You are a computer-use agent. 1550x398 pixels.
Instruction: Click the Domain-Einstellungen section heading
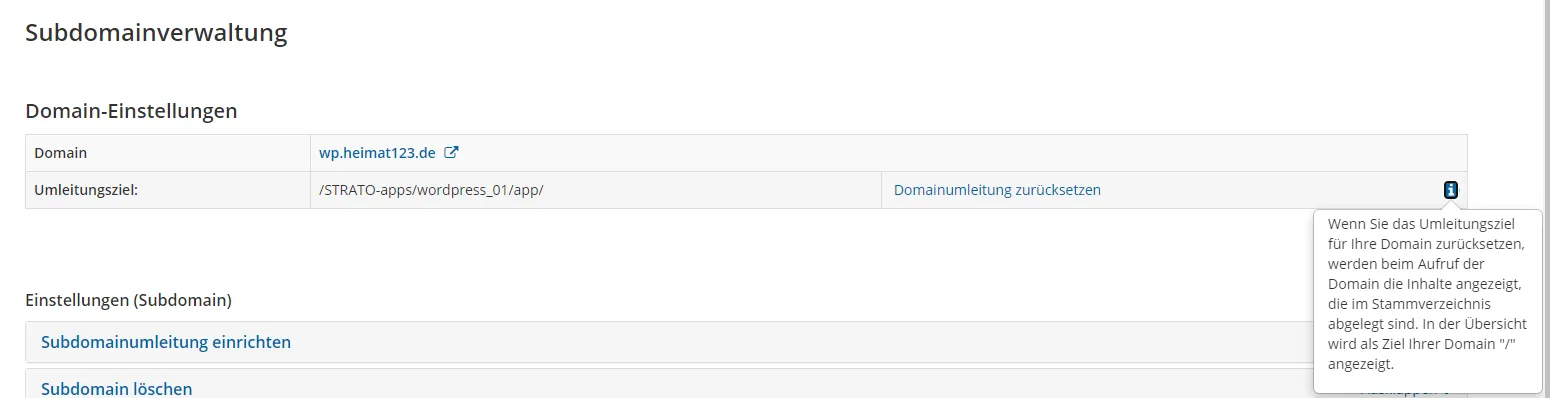[x=131, y=110]
